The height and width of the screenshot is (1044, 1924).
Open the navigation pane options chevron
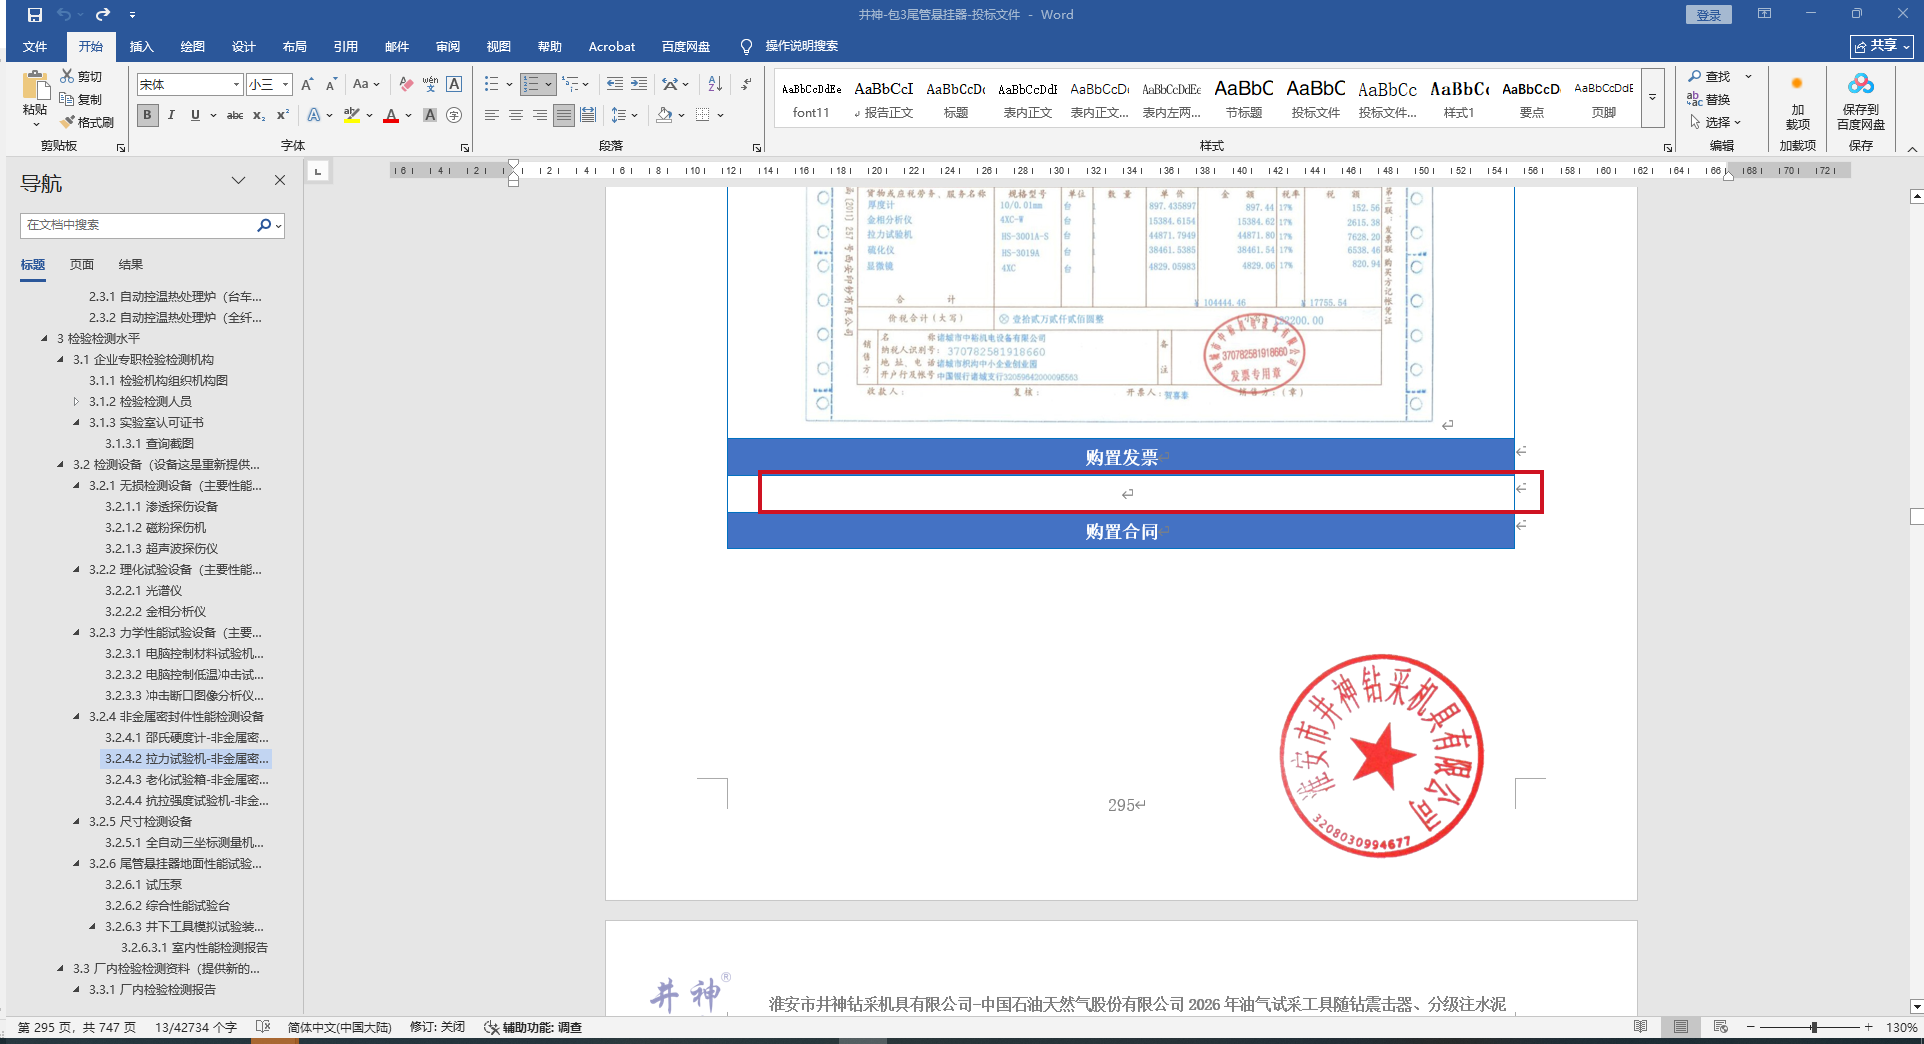click(x=238, y=181)
